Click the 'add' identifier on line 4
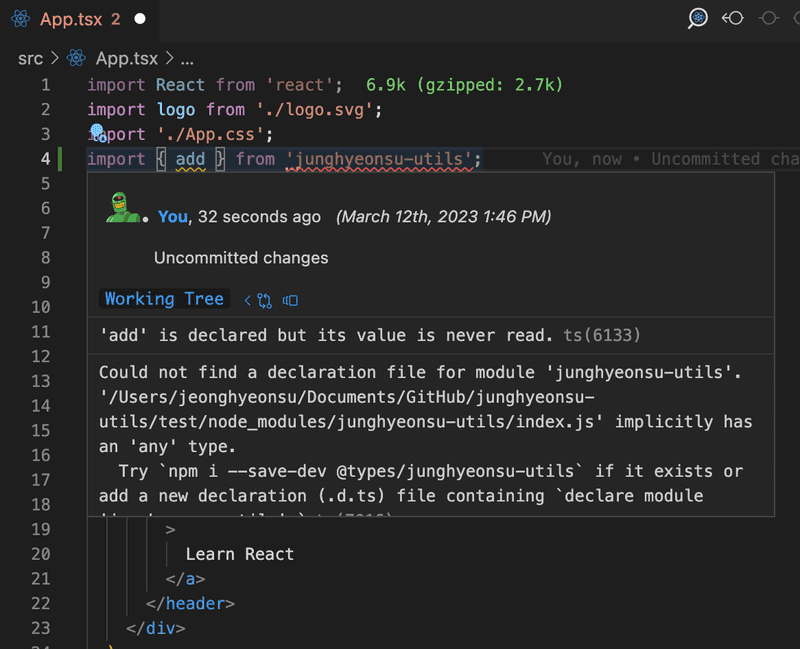Image resolution: width=800 pixels, height=649 pixels. tap(190, 159)
